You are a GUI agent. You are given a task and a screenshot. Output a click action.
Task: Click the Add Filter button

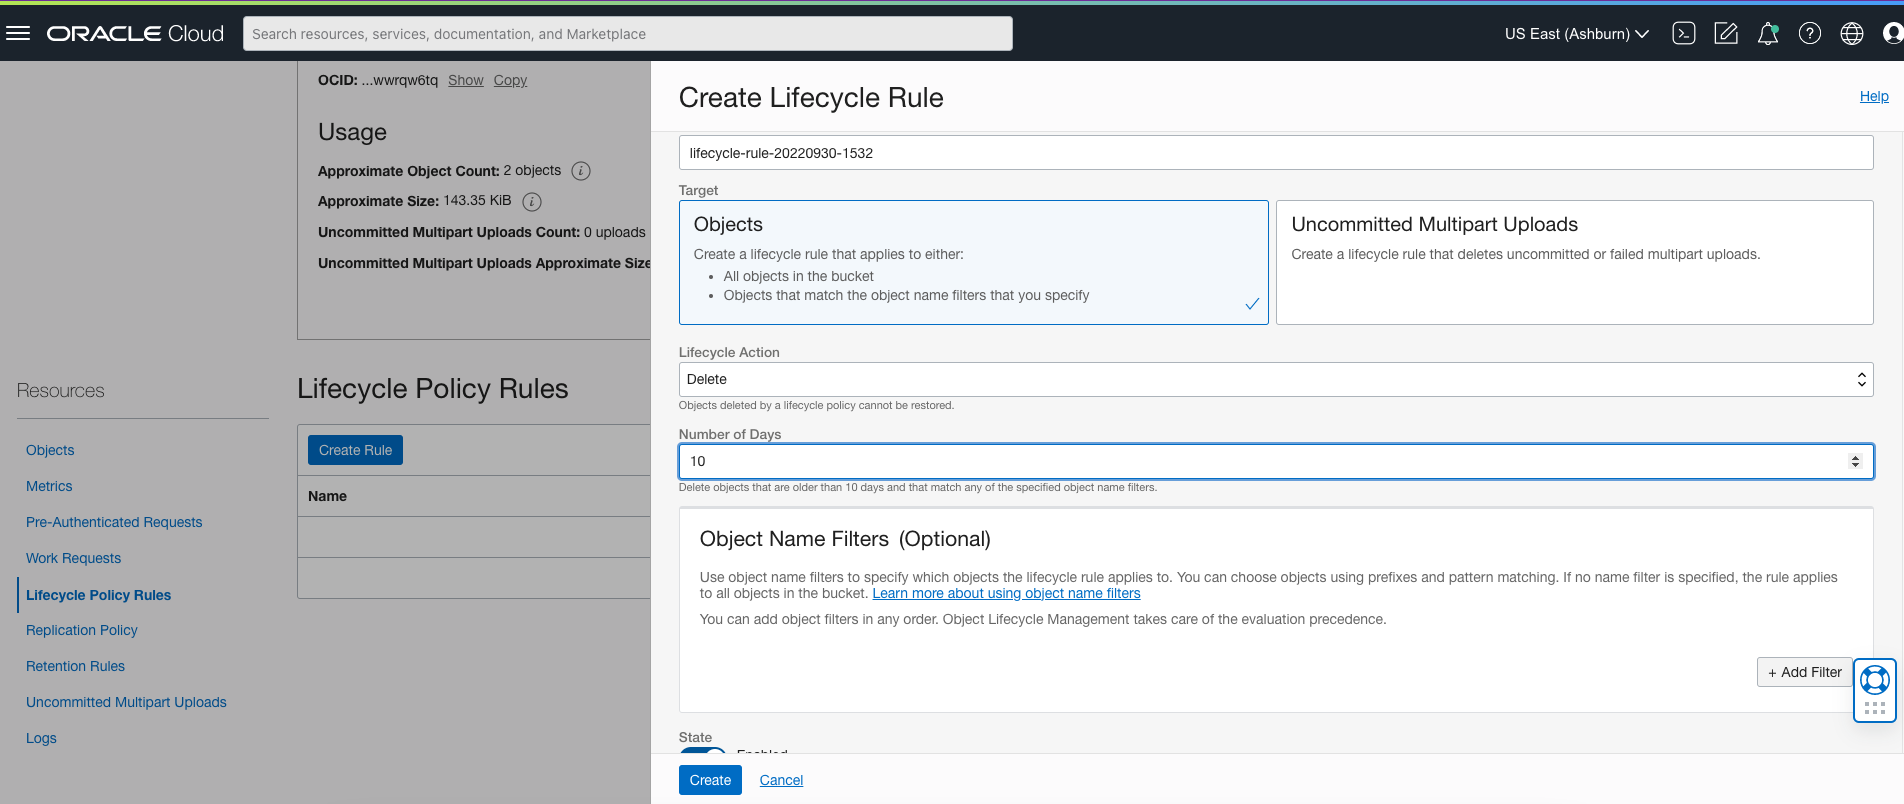[x=1804, y=672]
